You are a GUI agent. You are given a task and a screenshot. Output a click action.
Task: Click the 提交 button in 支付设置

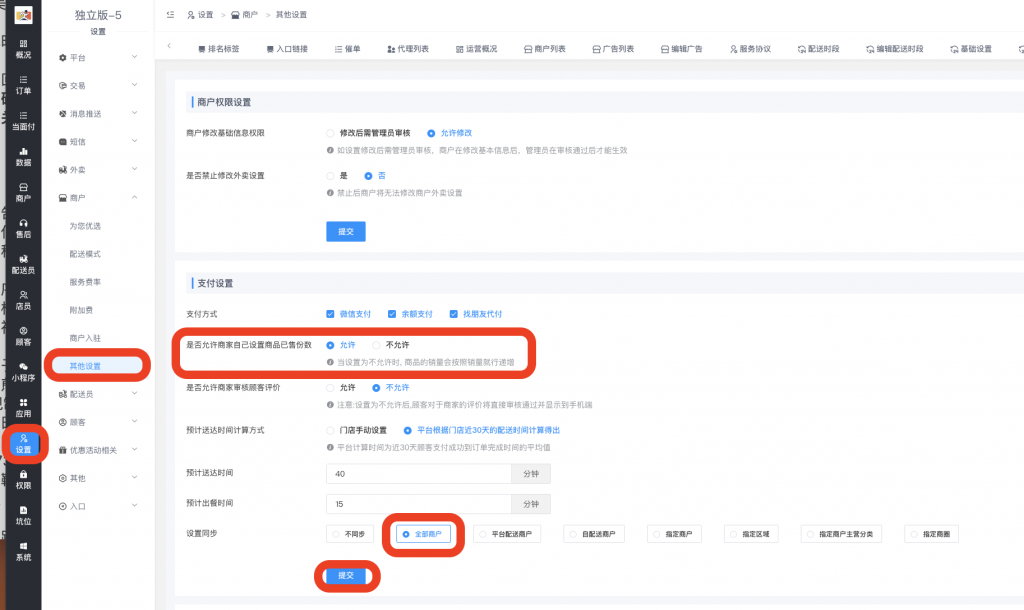pyautogui.click(x=347, y=576)
